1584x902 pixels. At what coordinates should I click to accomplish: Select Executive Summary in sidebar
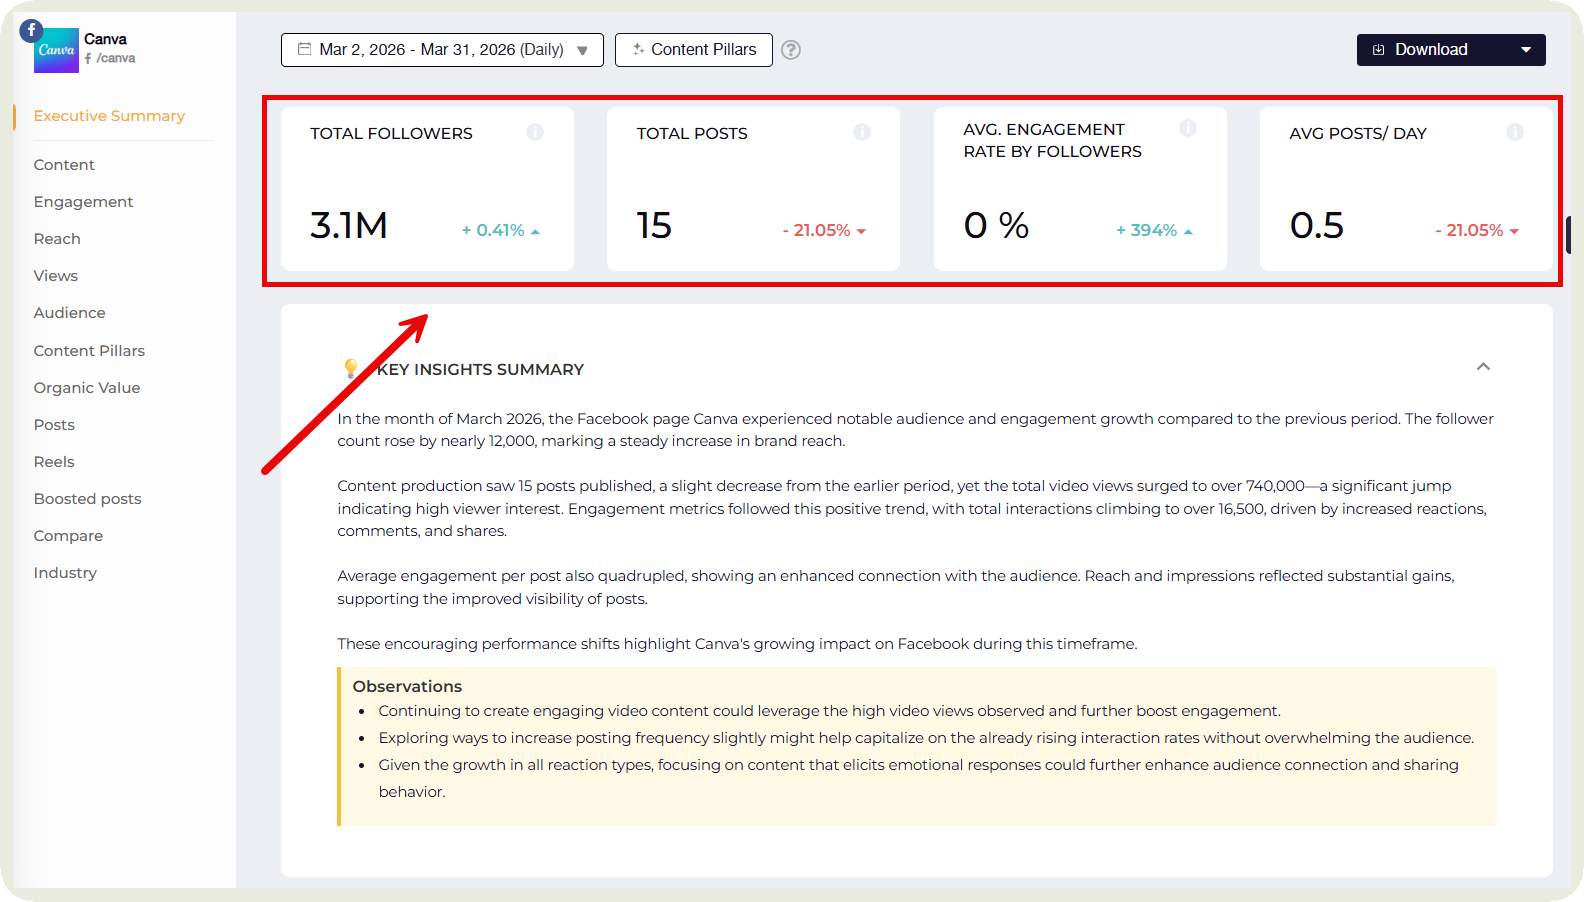coord(109,116)
